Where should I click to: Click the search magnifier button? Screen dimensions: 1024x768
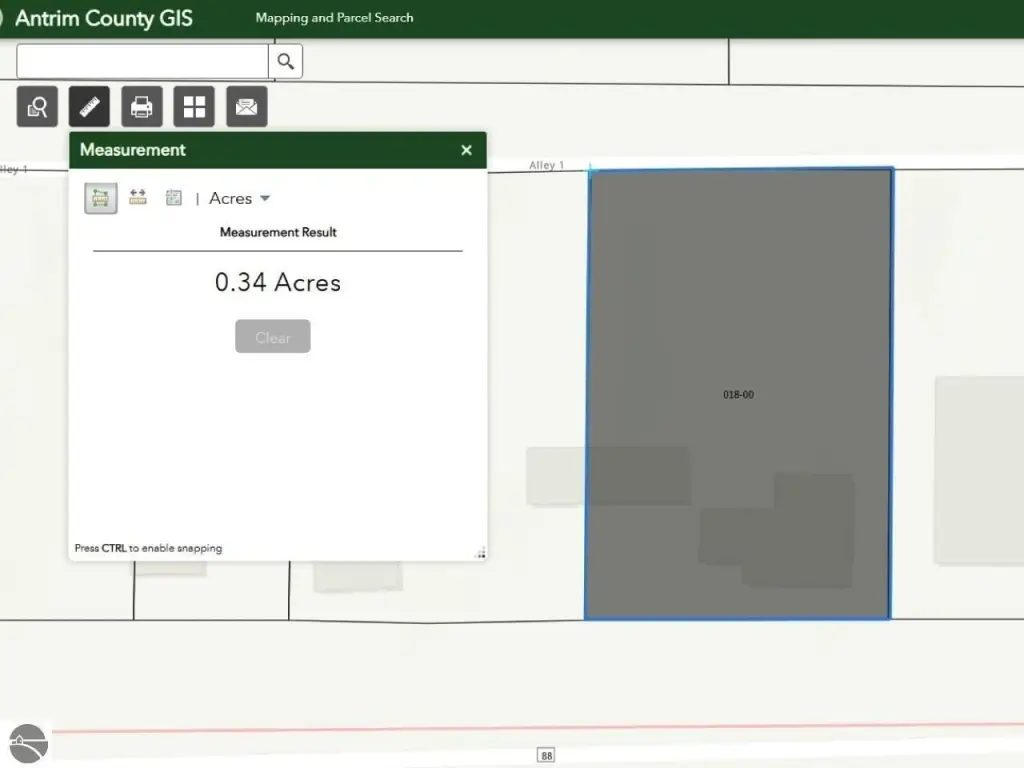[285, 61]
